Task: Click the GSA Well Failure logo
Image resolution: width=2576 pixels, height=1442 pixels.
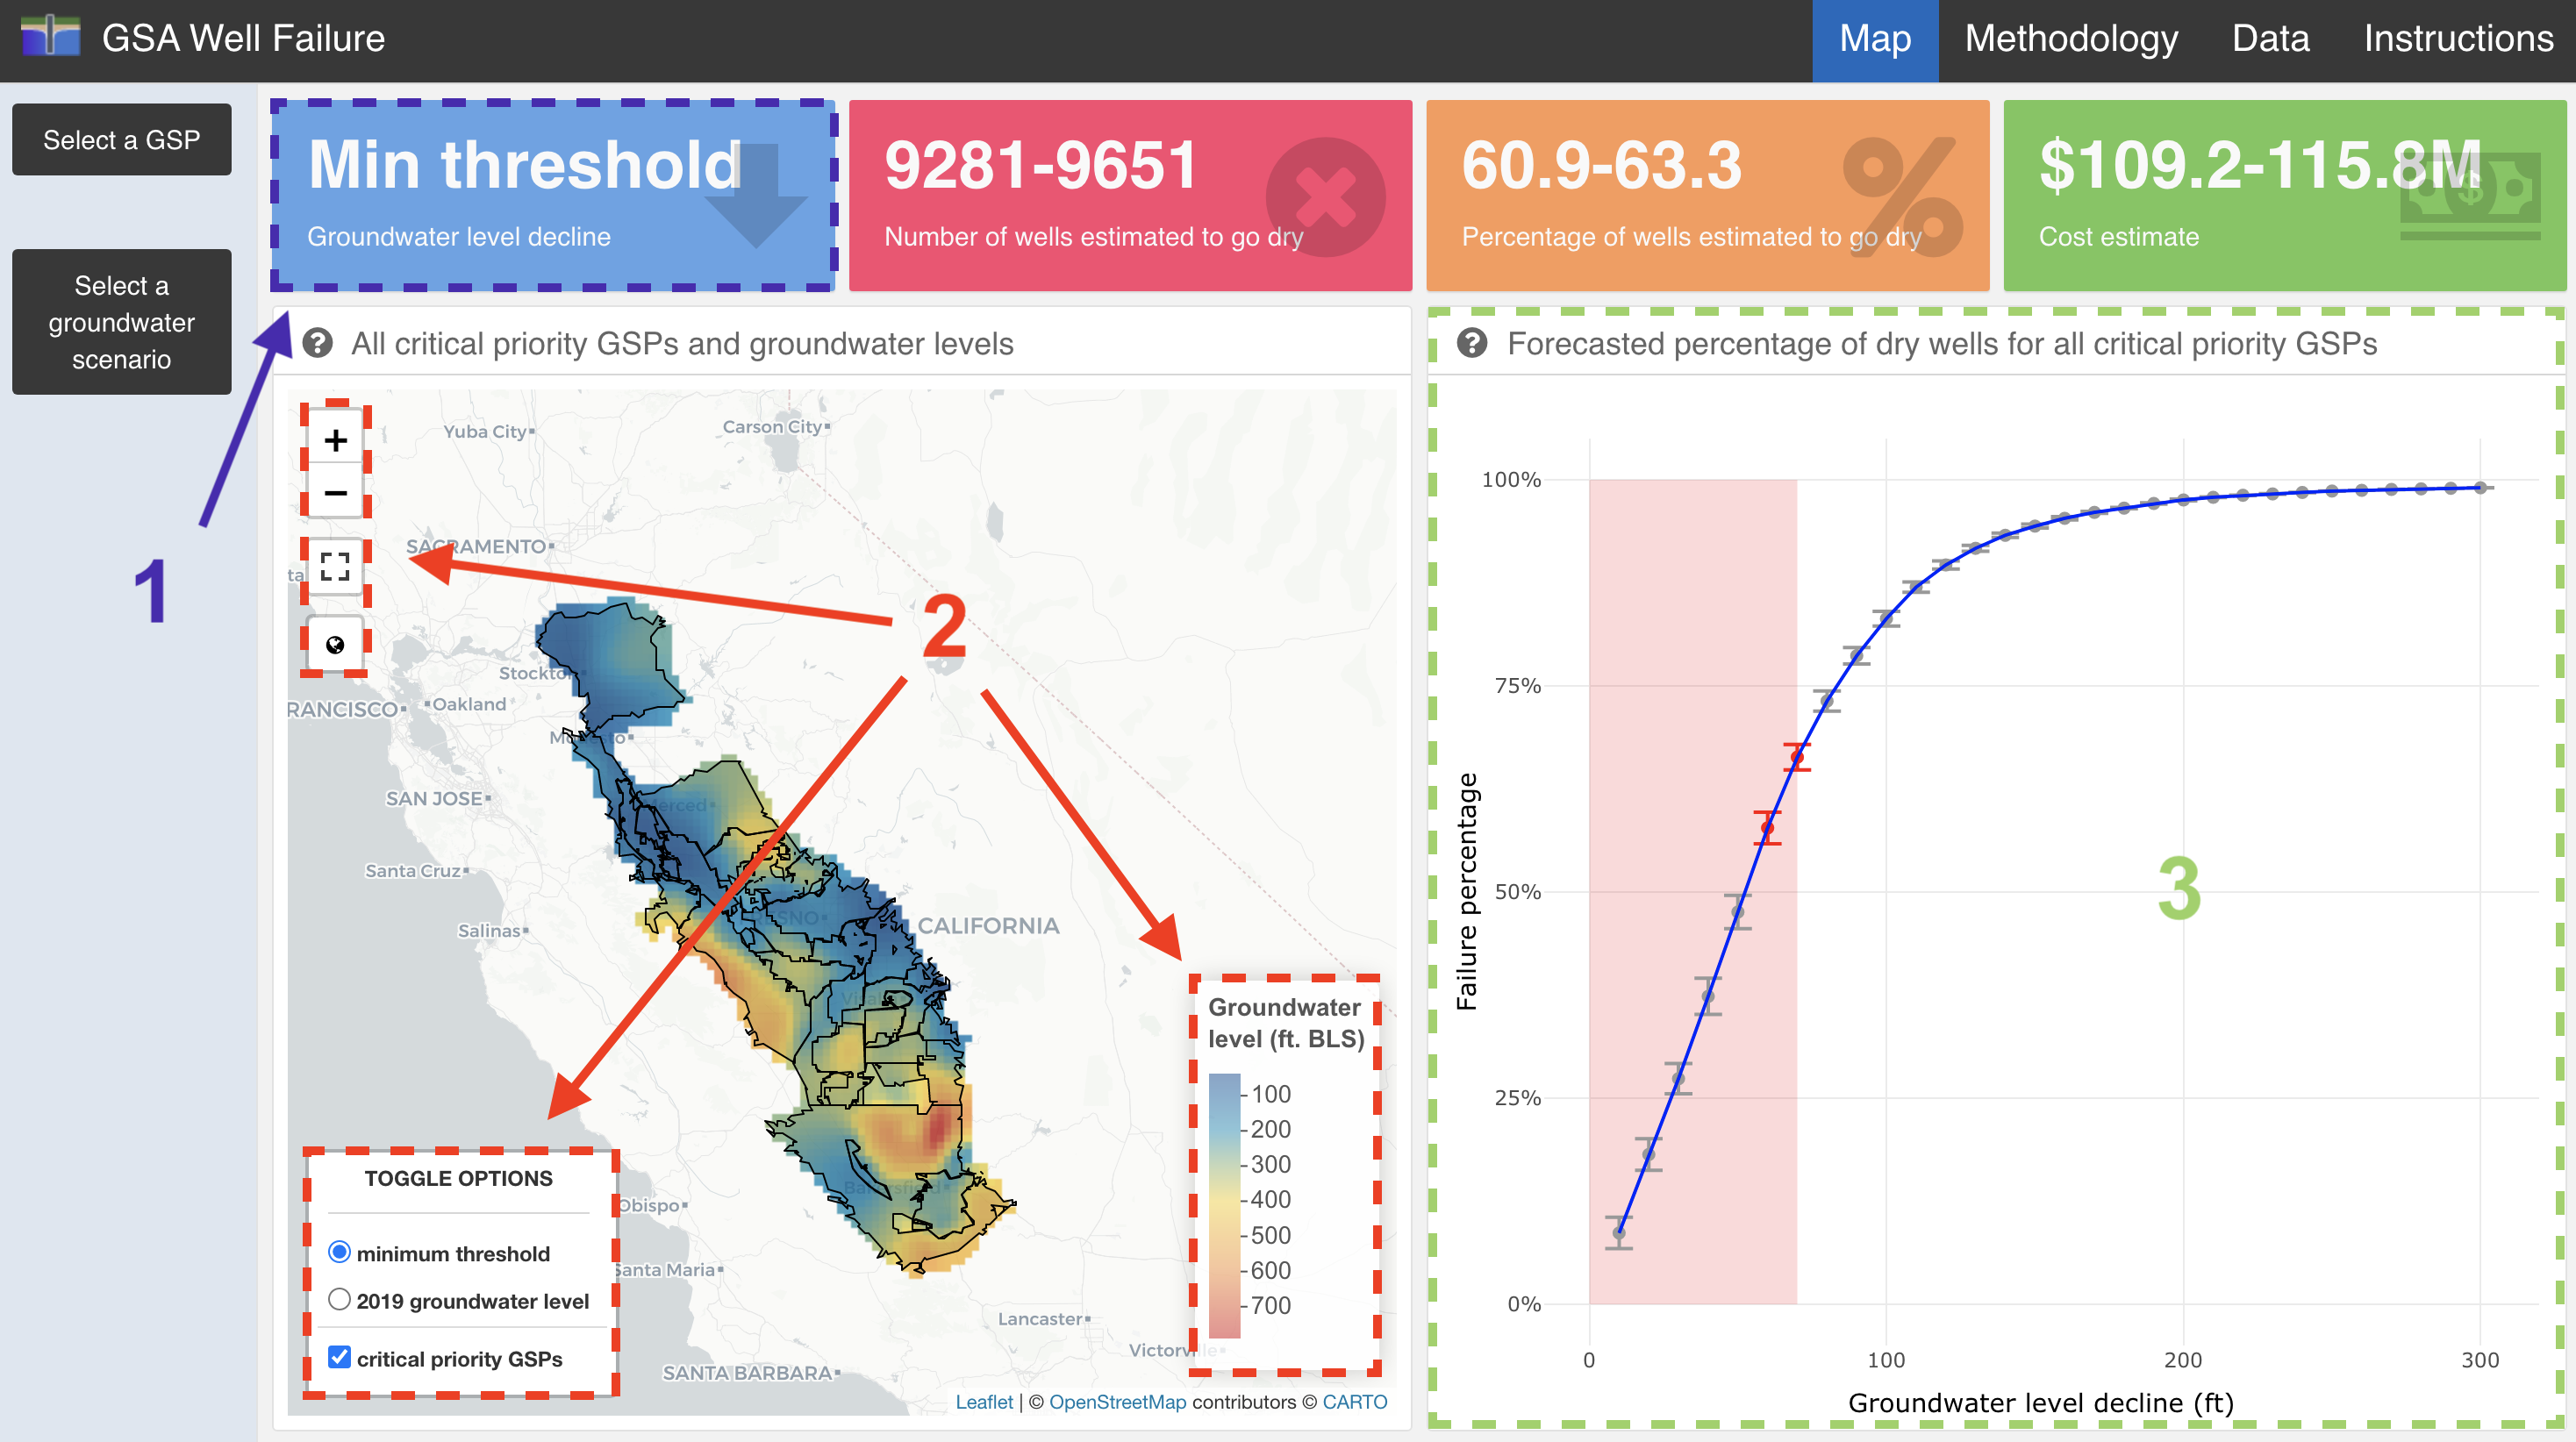Action: (50, 37)
